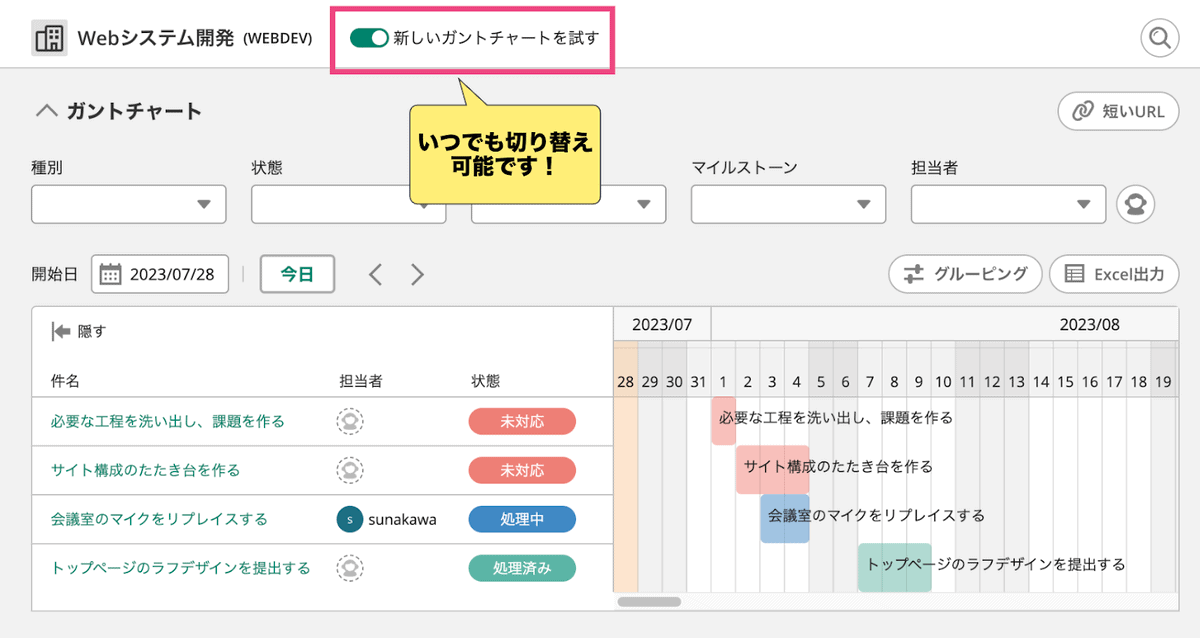Click 未対応 status badge in 必要な工程 row

click(522, 421)
